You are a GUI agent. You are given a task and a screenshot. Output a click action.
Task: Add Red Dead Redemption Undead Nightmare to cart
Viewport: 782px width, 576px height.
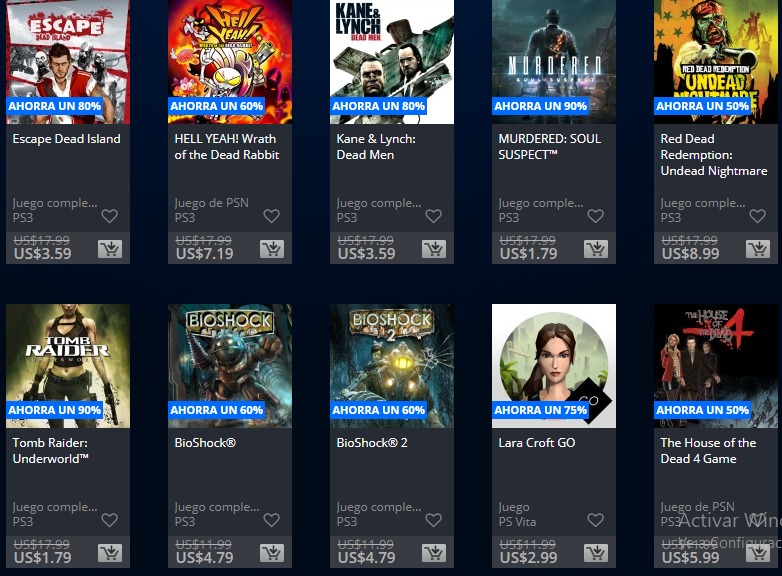click(x=758, y=248)
